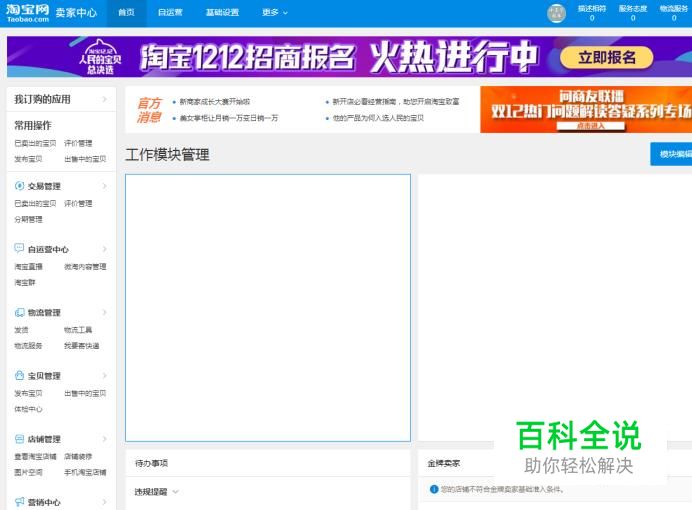Image resolution: width=692 pixels, height=510 pixels.
Task: Open 发货 link under 物流管理
Action: point(21,330)
